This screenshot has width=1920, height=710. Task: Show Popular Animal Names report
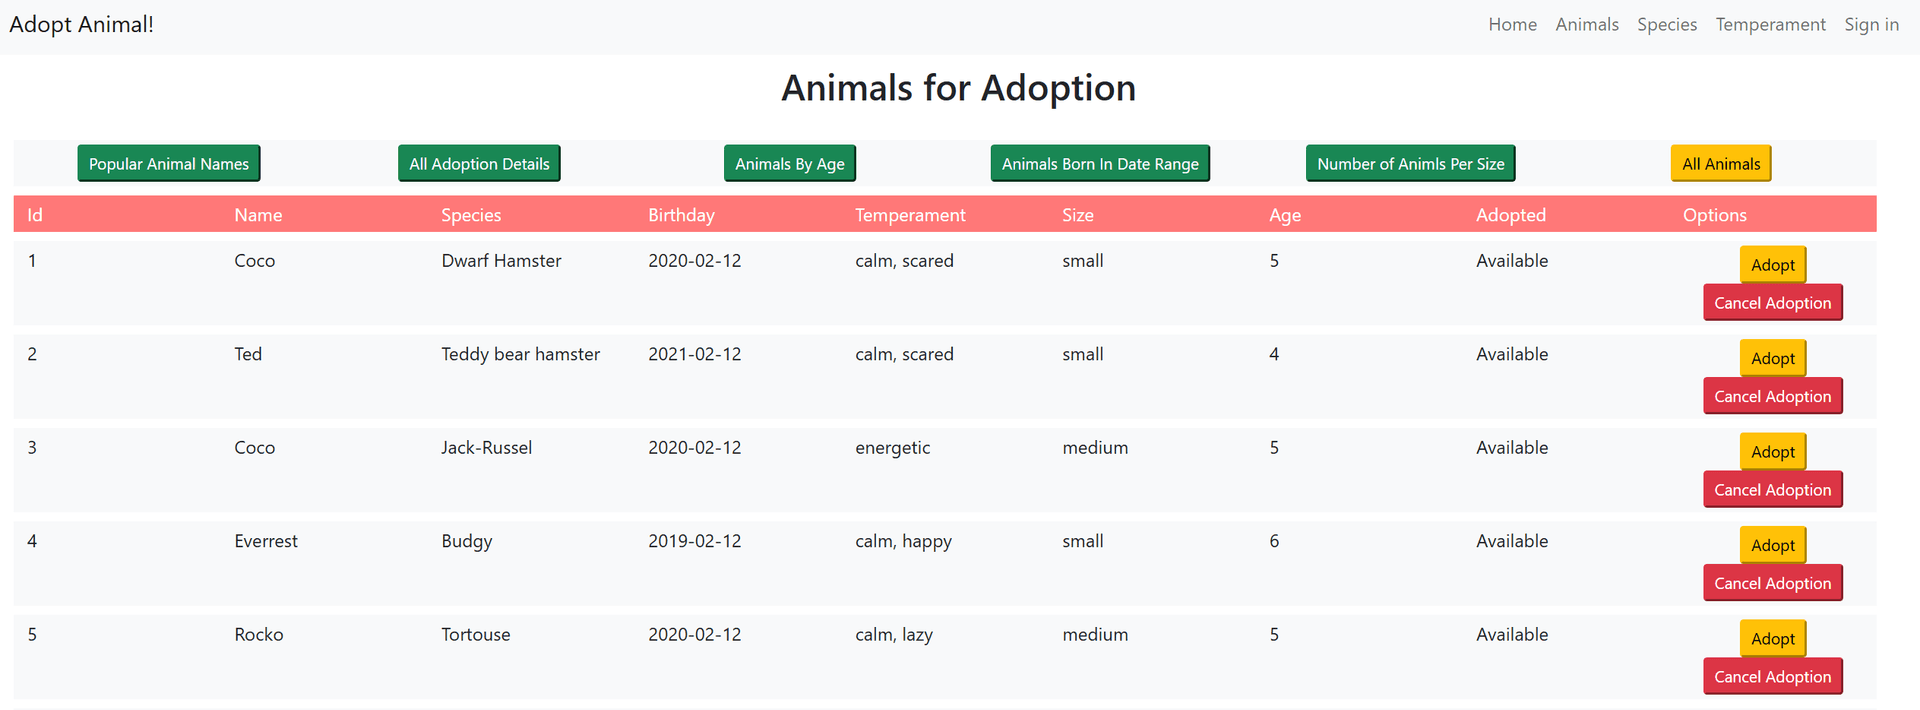[169, 164]
